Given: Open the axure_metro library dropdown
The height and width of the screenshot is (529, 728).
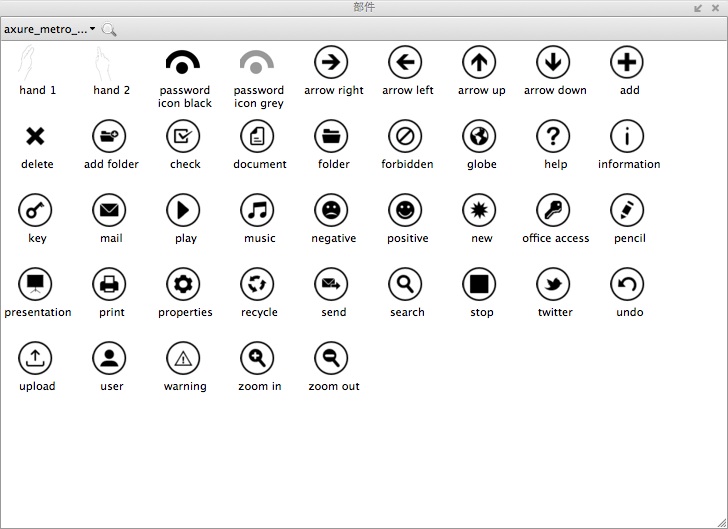Looking at the screenshot, I should click(50, 29).
